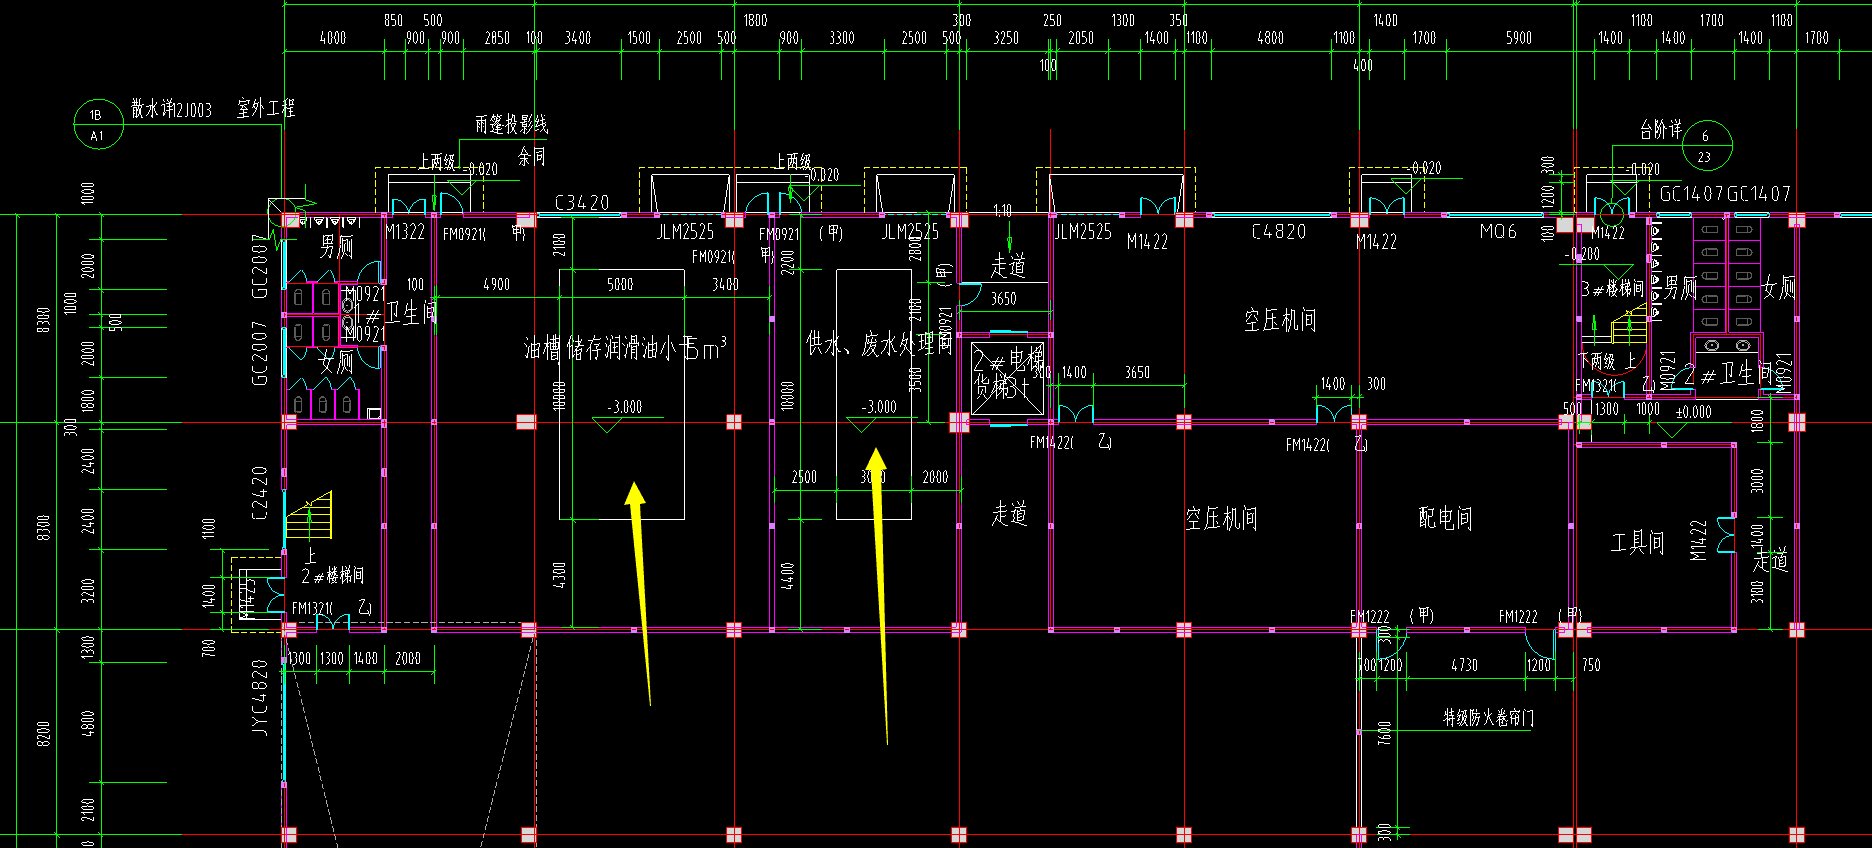Select the 4900 dimension text
Viewport: 1872px width, 848px height.
tap(496, 285)
